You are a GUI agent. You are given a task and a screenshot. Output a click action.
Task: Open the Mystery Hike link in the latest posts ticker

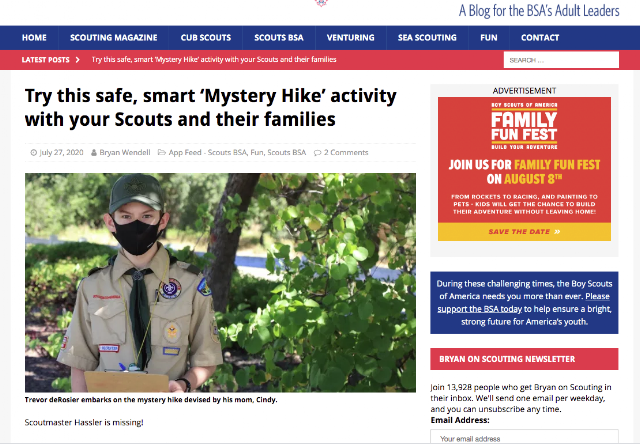coord(214,60)
